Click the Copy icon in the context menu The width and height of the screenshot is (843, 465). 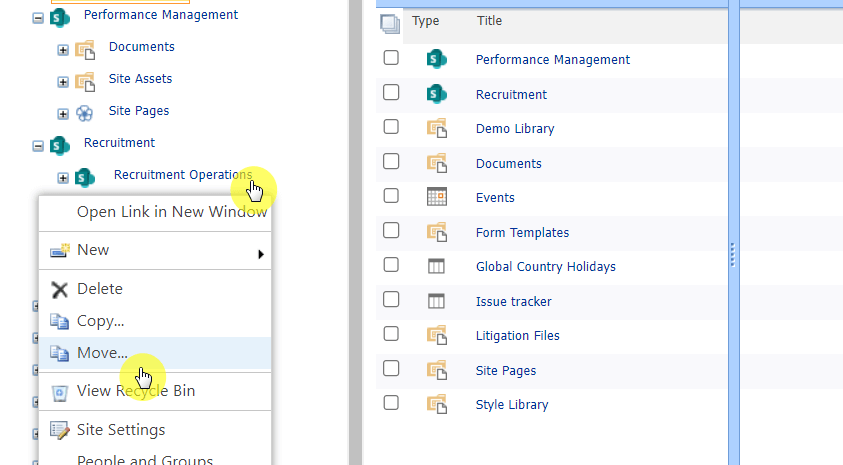59,321
